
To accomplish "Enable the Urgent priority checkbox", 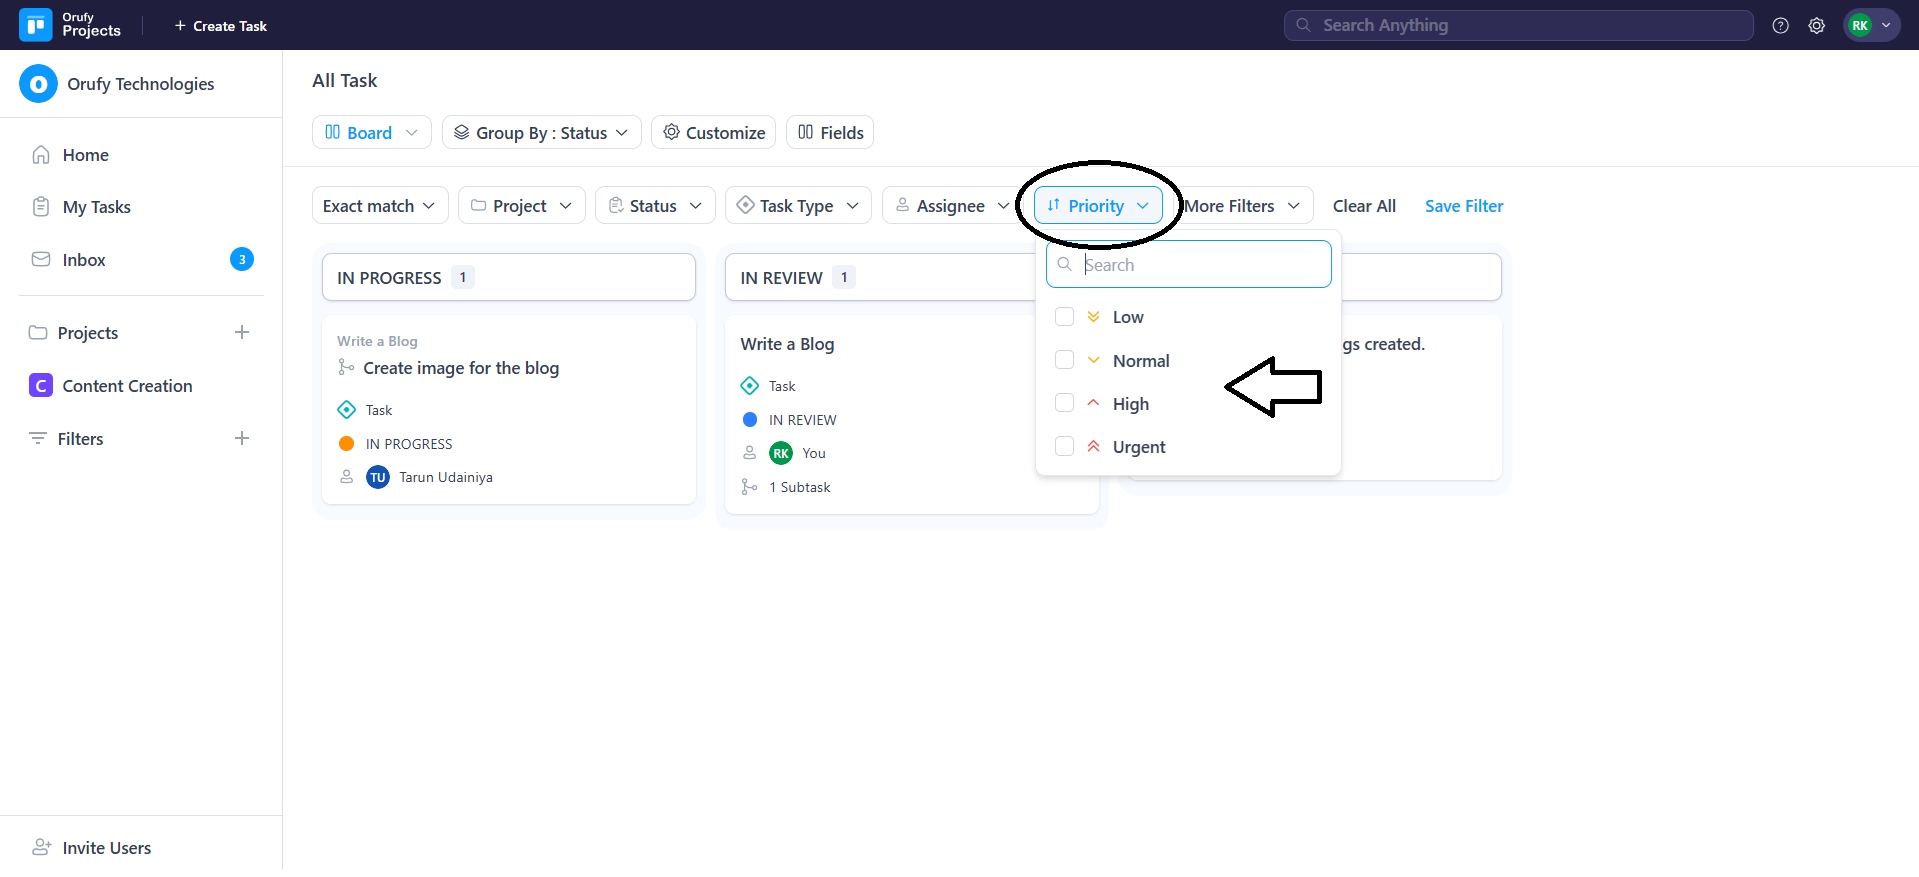I will 1064,446.
